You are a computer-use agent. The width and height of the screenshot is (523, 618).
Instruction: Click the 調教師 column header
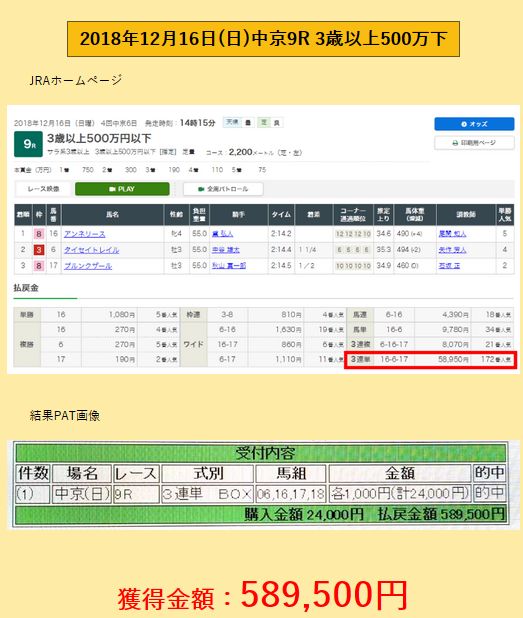click(x=465, y=215)
